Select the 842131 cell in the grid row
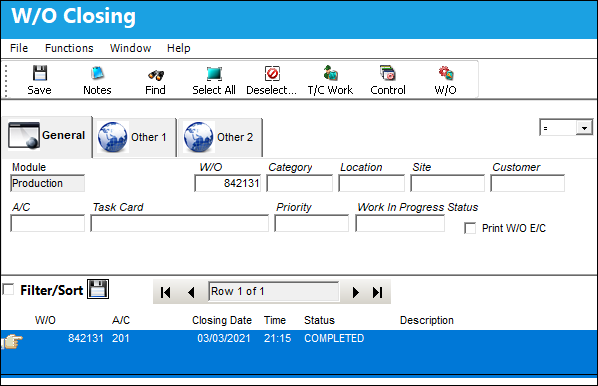Viewport: 598px width, 386px height. click(85, 338)
